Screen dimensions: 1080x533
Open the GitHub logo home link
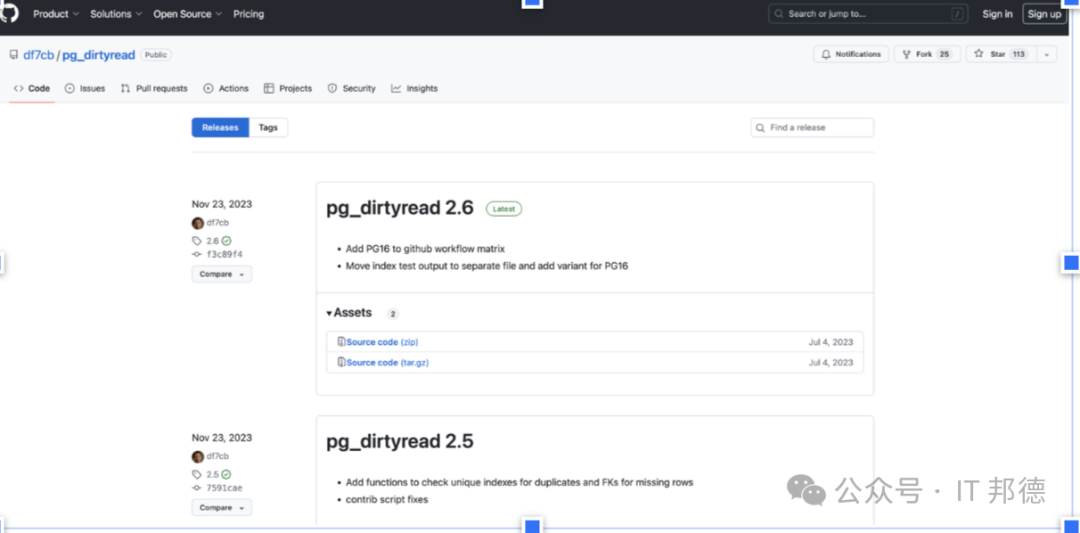click(9, 12)
